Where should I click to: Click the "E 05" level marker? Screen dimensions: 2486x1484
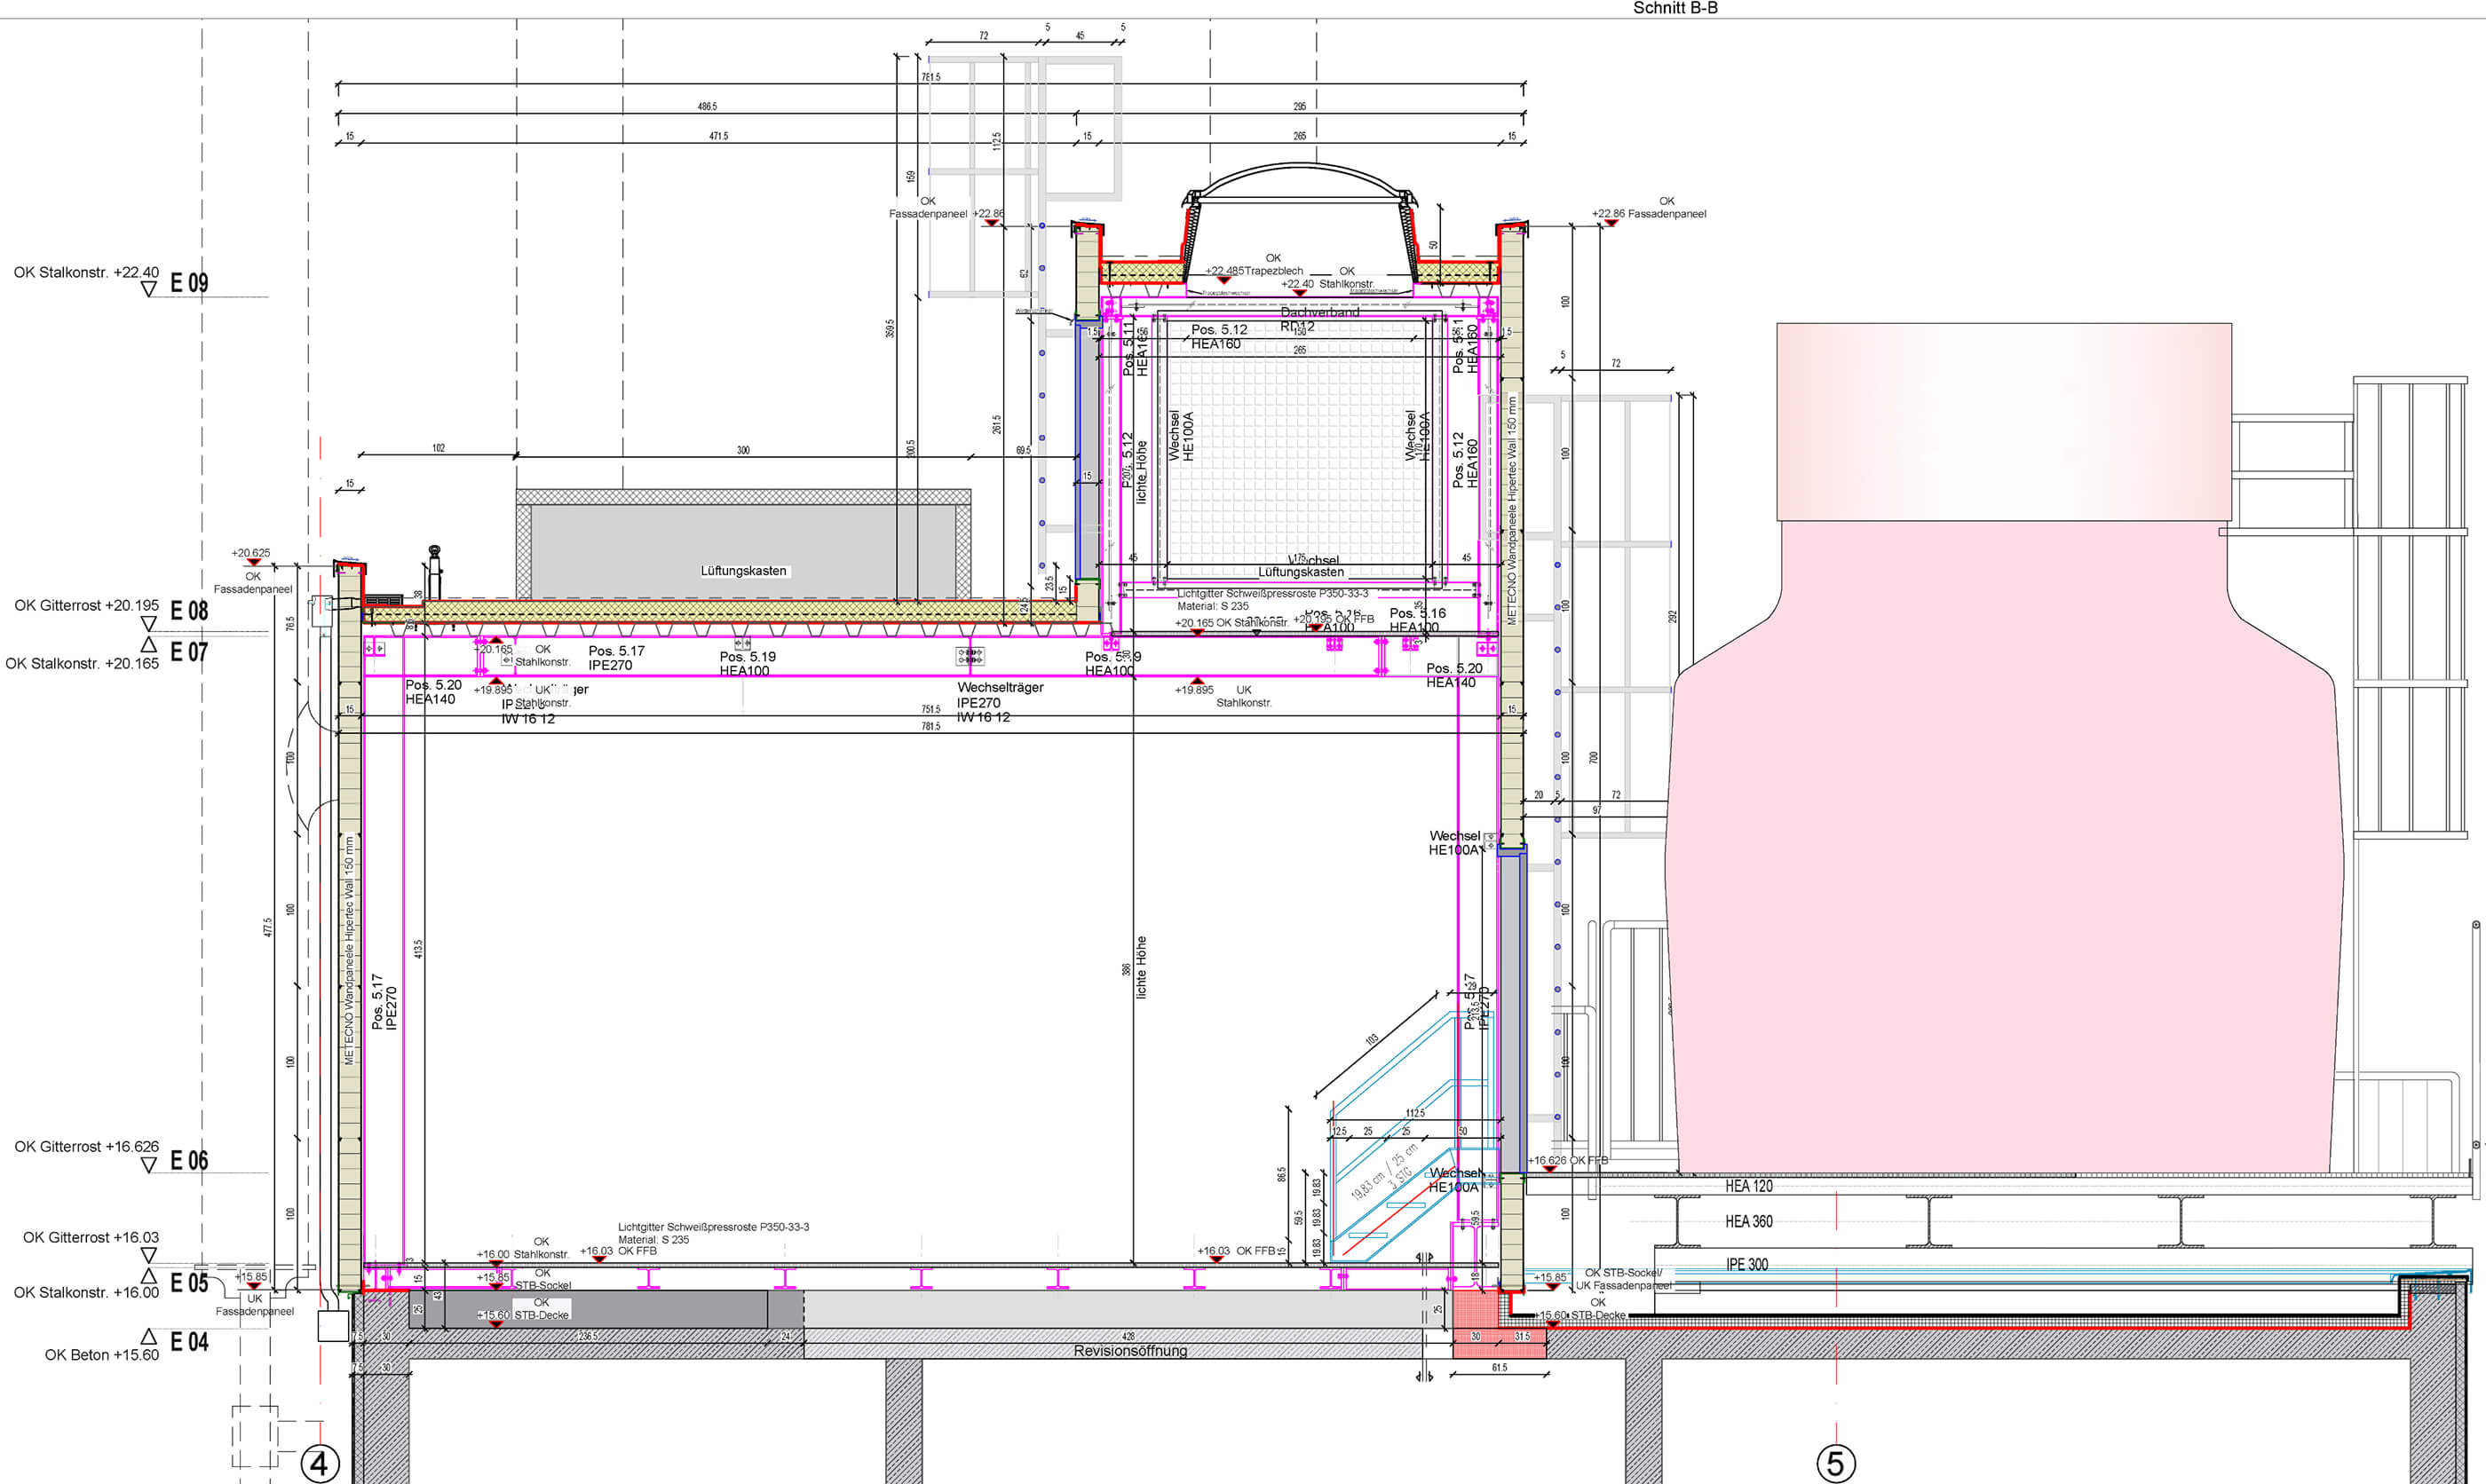click(x=189, y=1283)
